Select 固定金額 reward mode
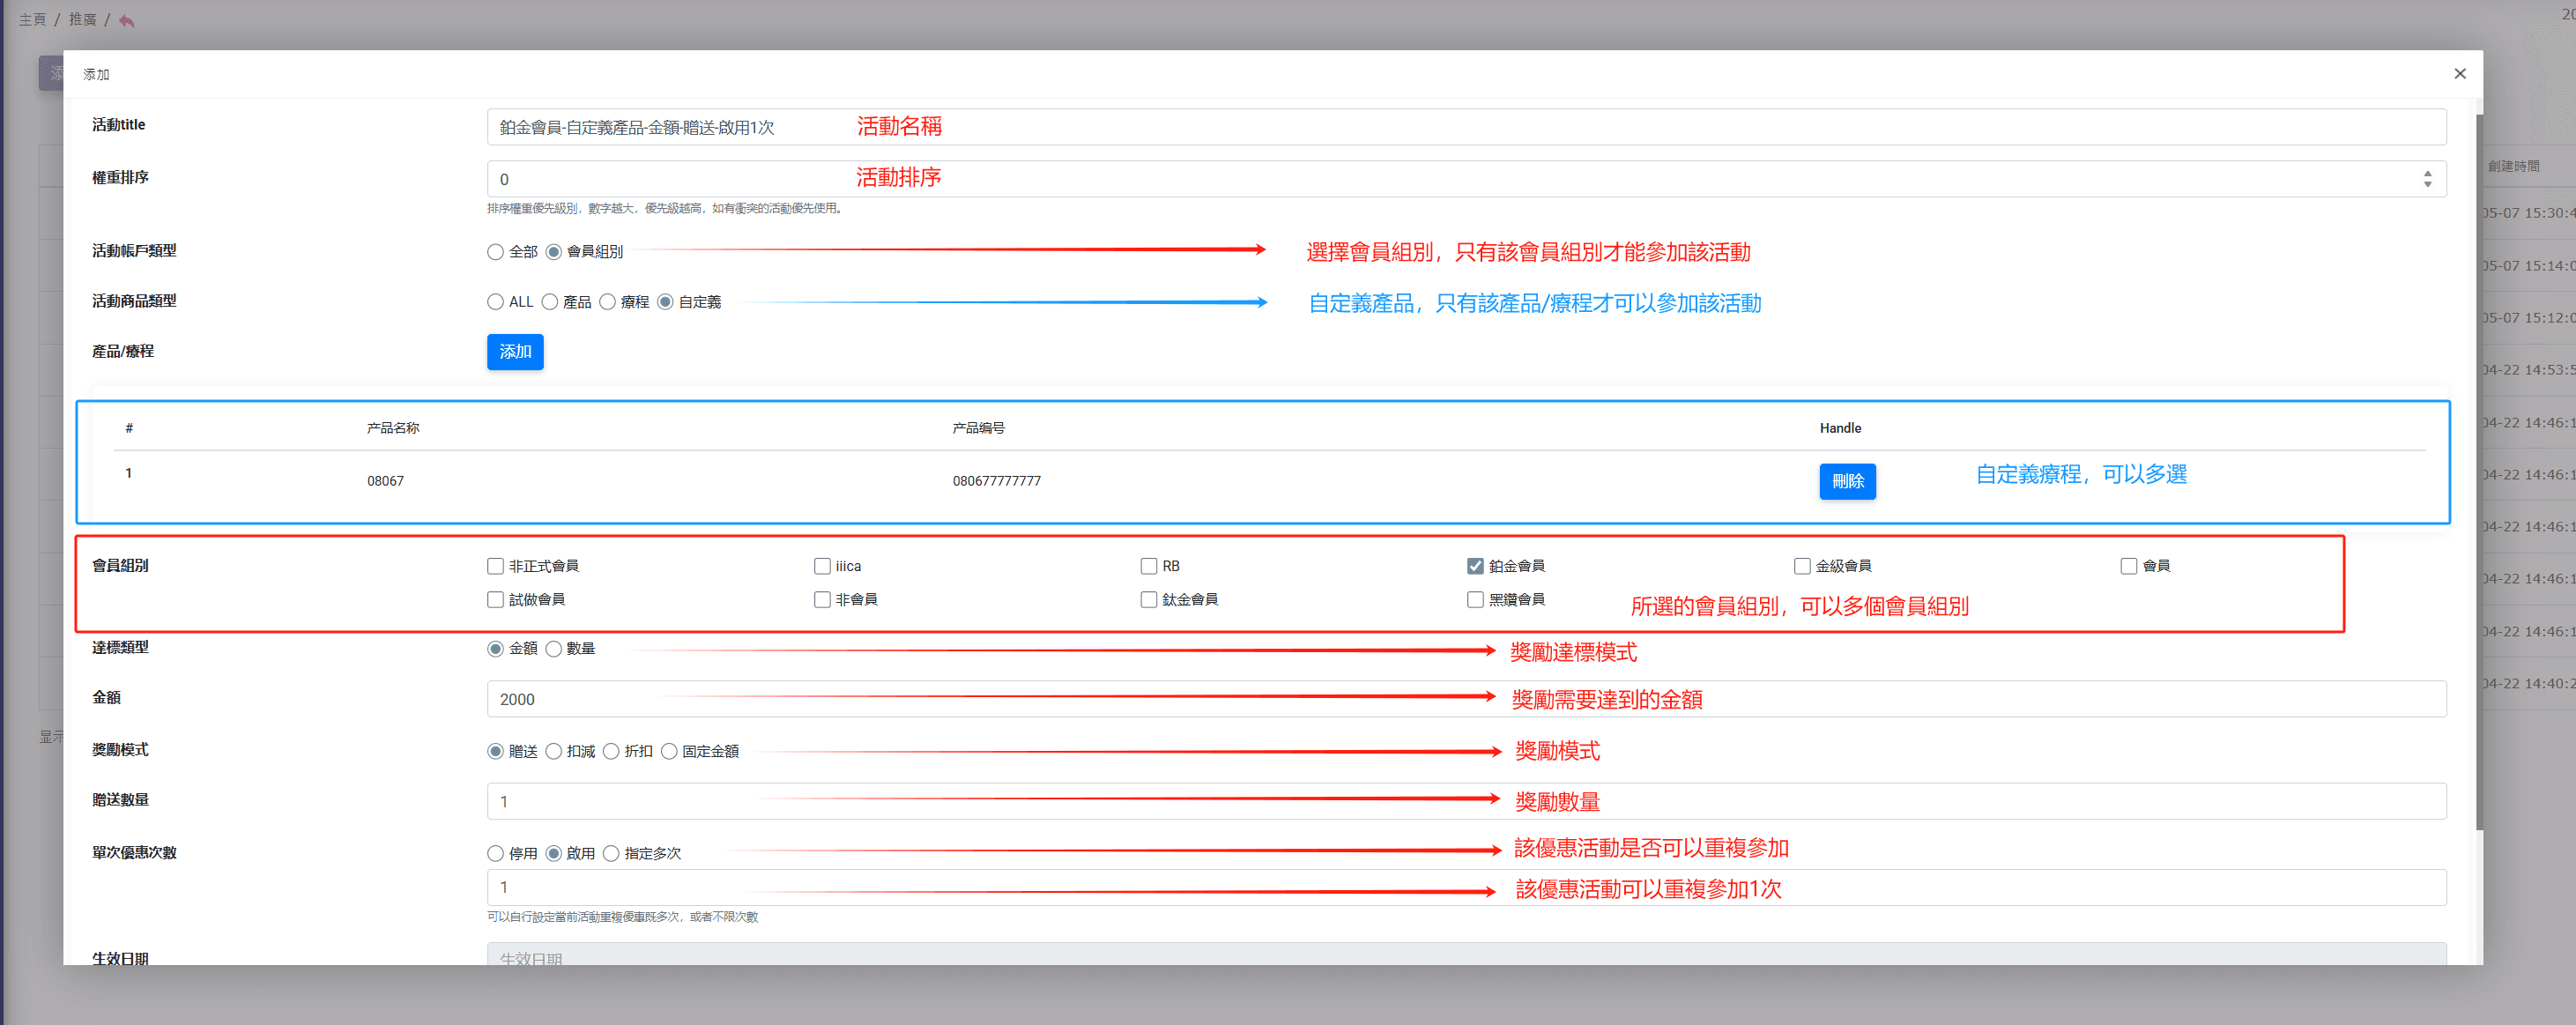Image resolution: width=2576 pixels, height=1025 pixels. 669,751
